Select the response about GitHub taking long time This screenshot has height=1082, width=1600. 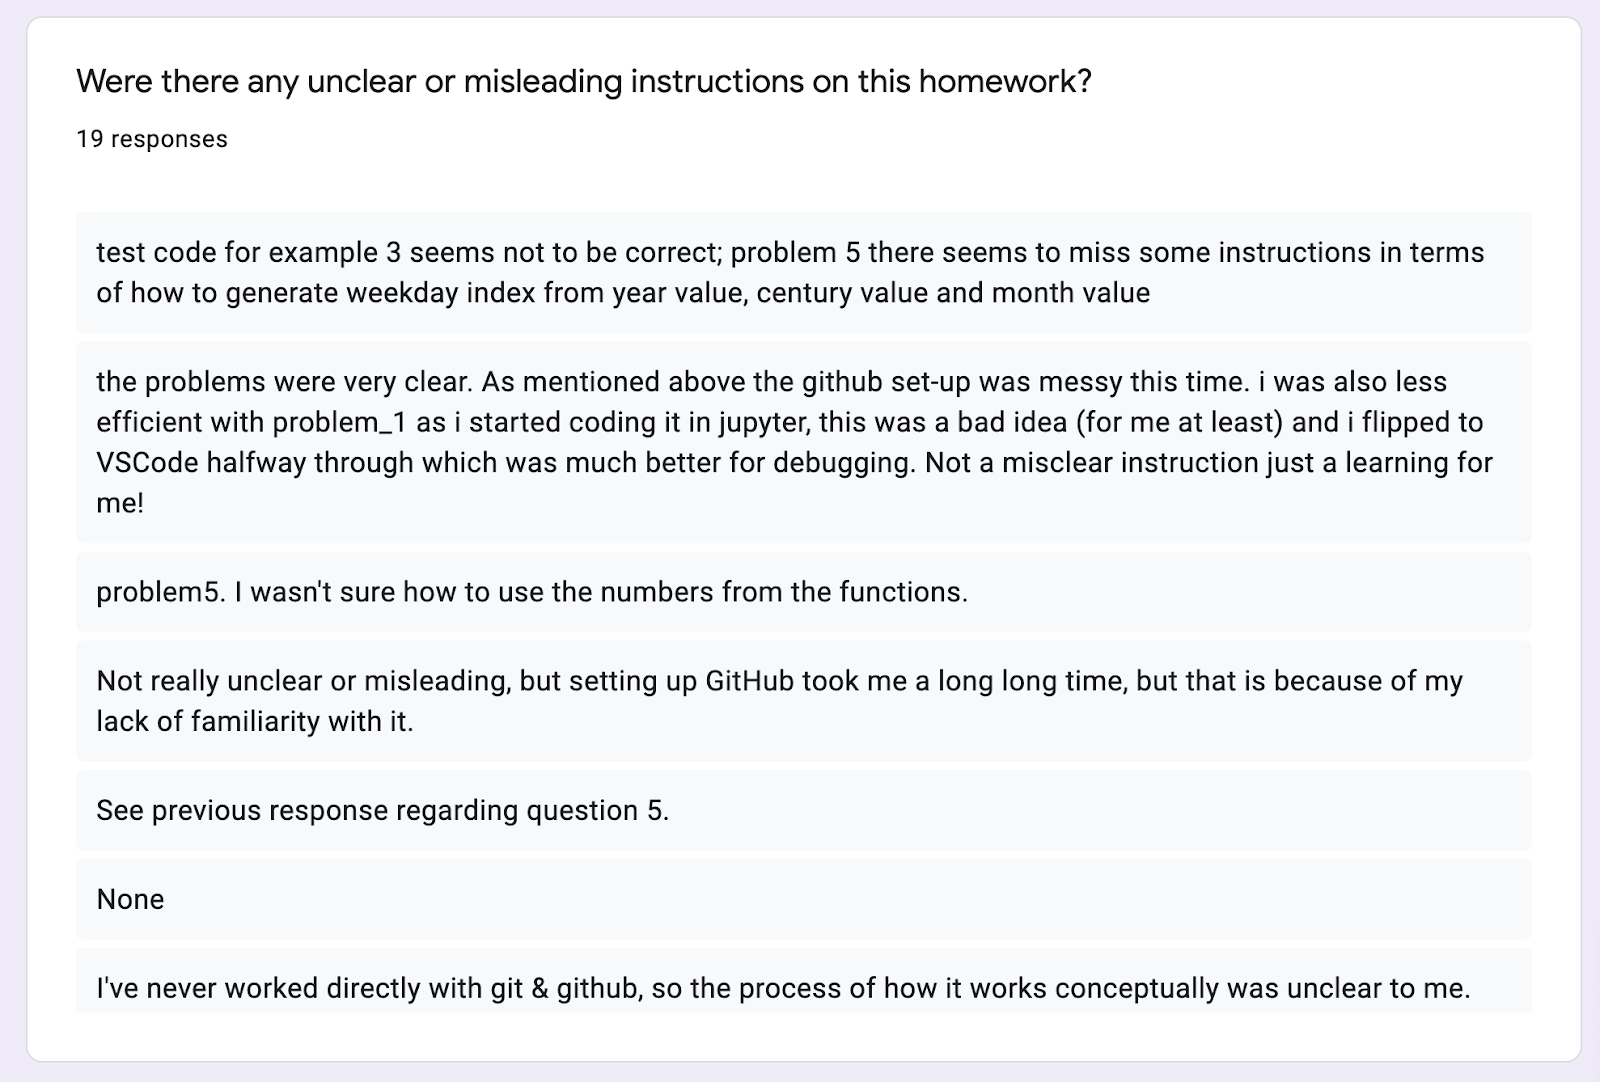point(803,701)
